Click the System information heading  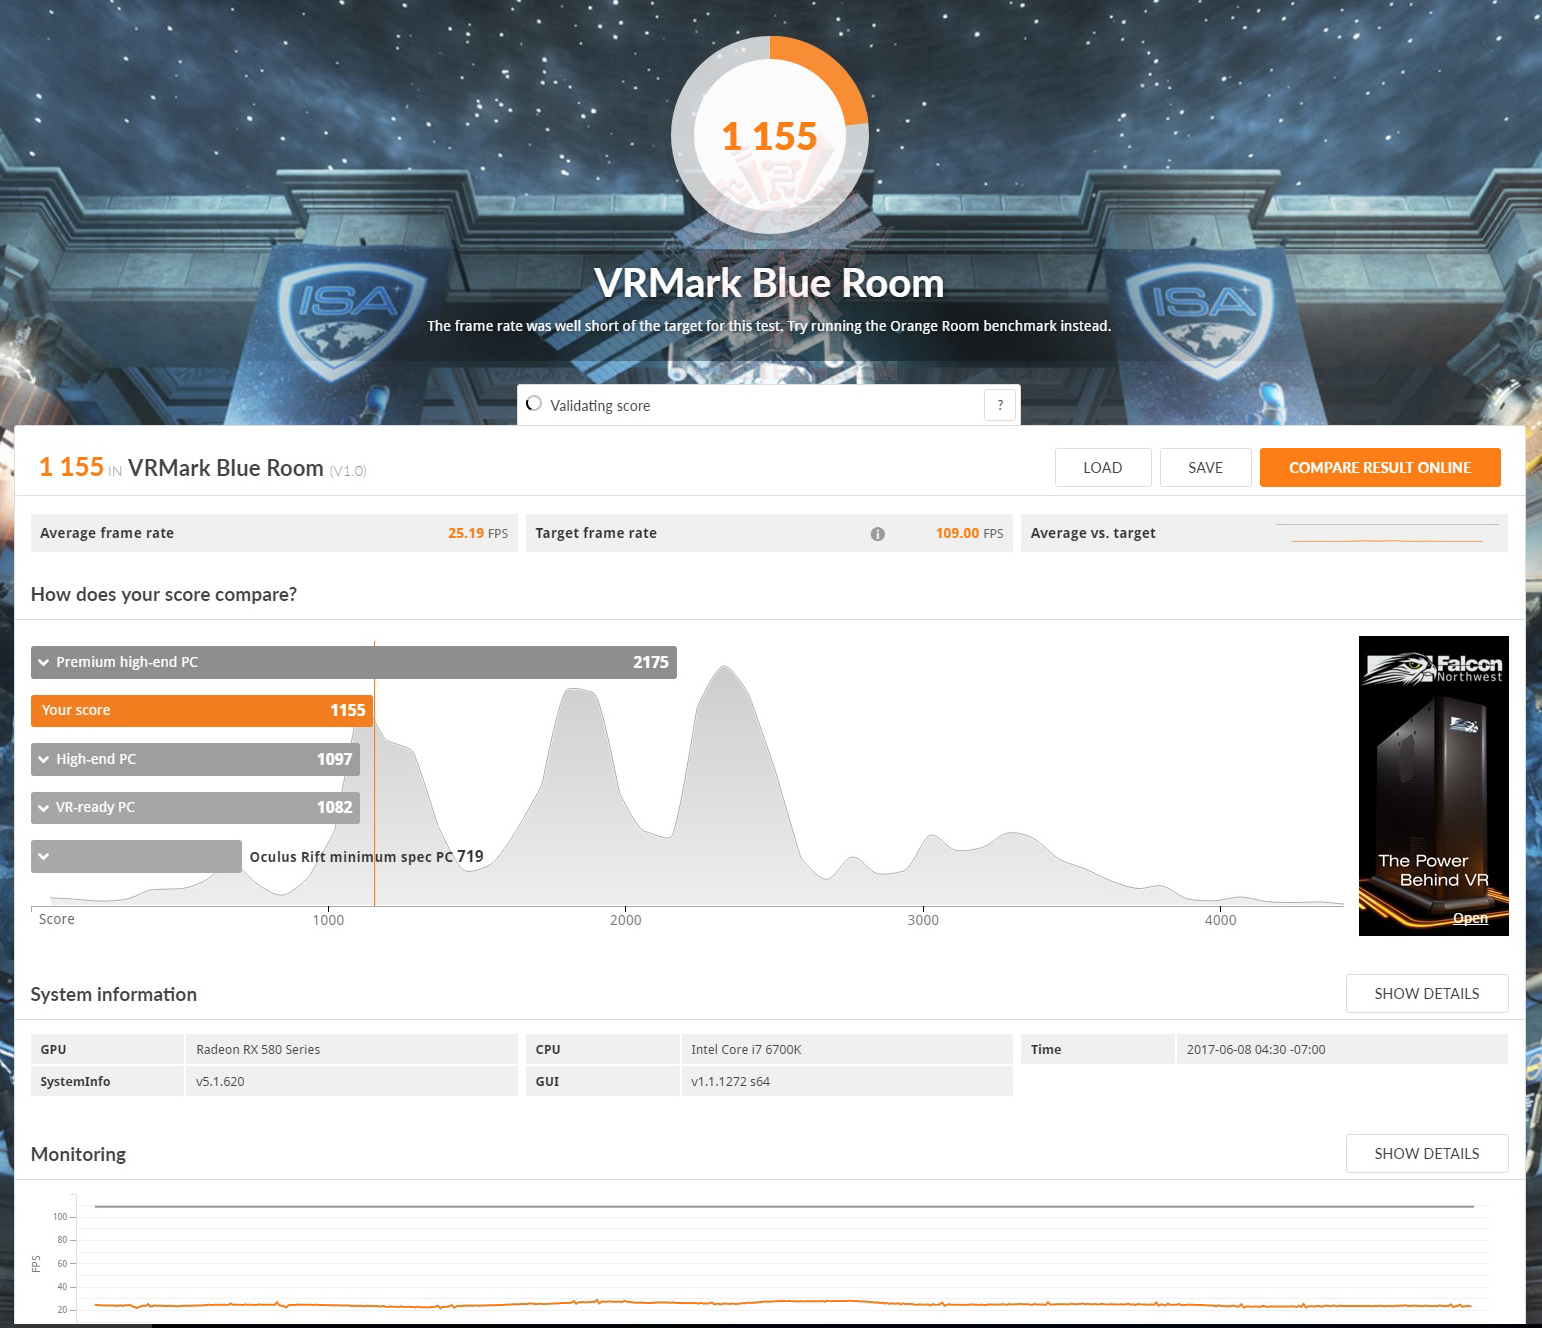pos(114,994)
